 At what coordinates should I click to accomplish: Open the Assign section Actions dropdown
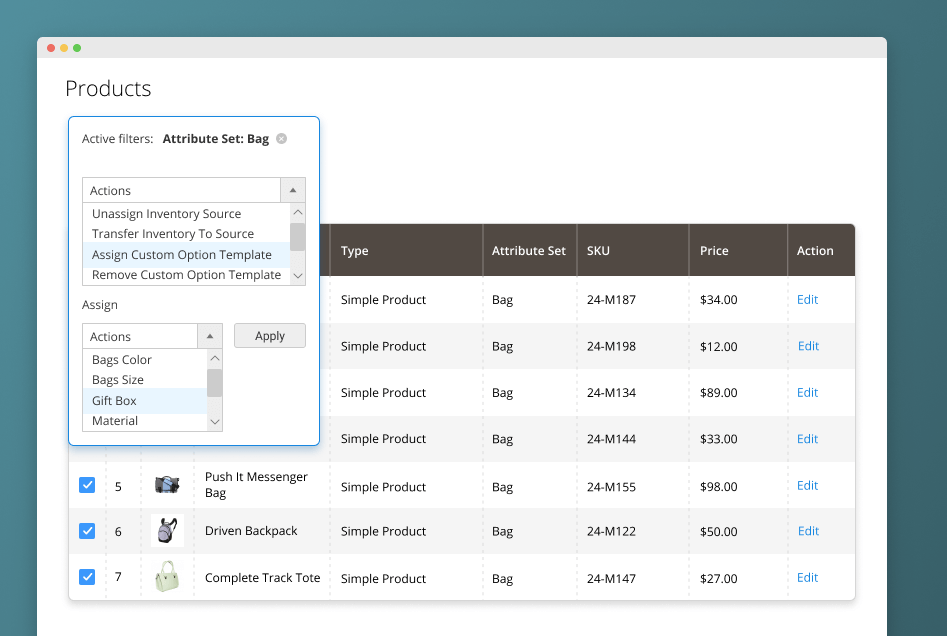pyautogui.click(x=139, y=336)
